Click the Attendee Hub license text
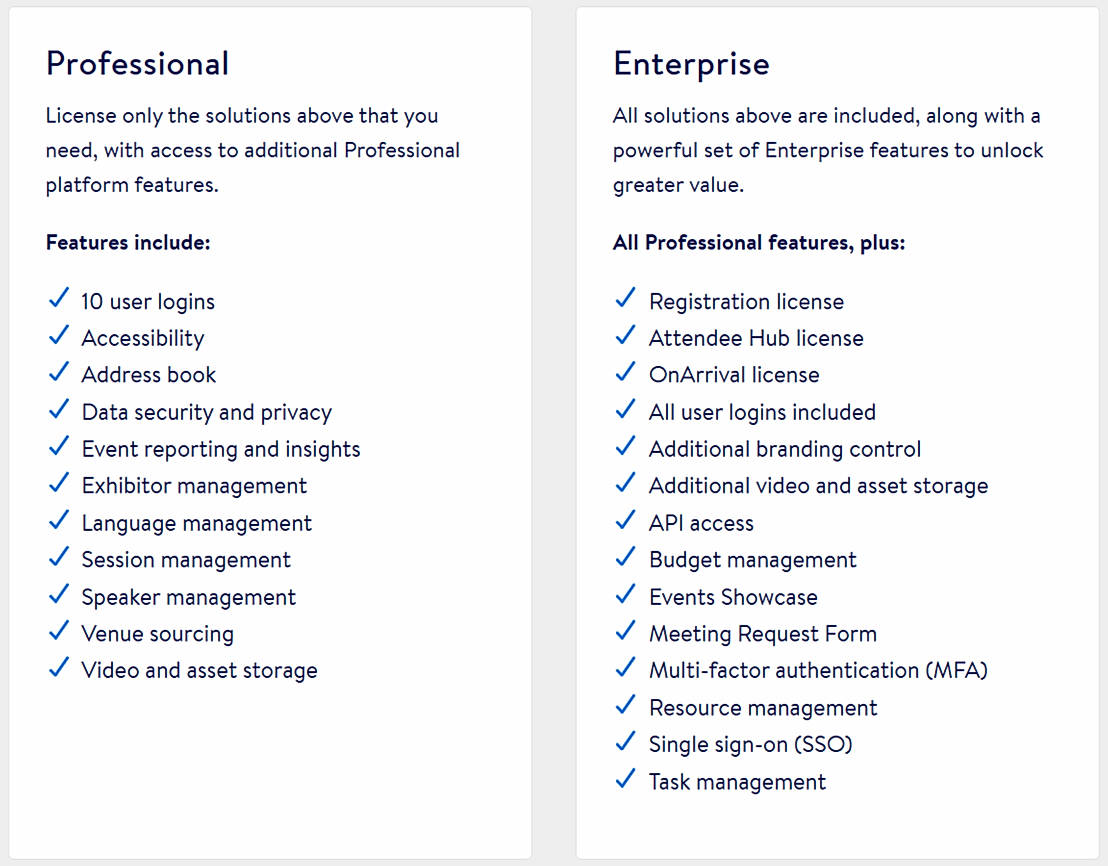 [x=756, y=338]
